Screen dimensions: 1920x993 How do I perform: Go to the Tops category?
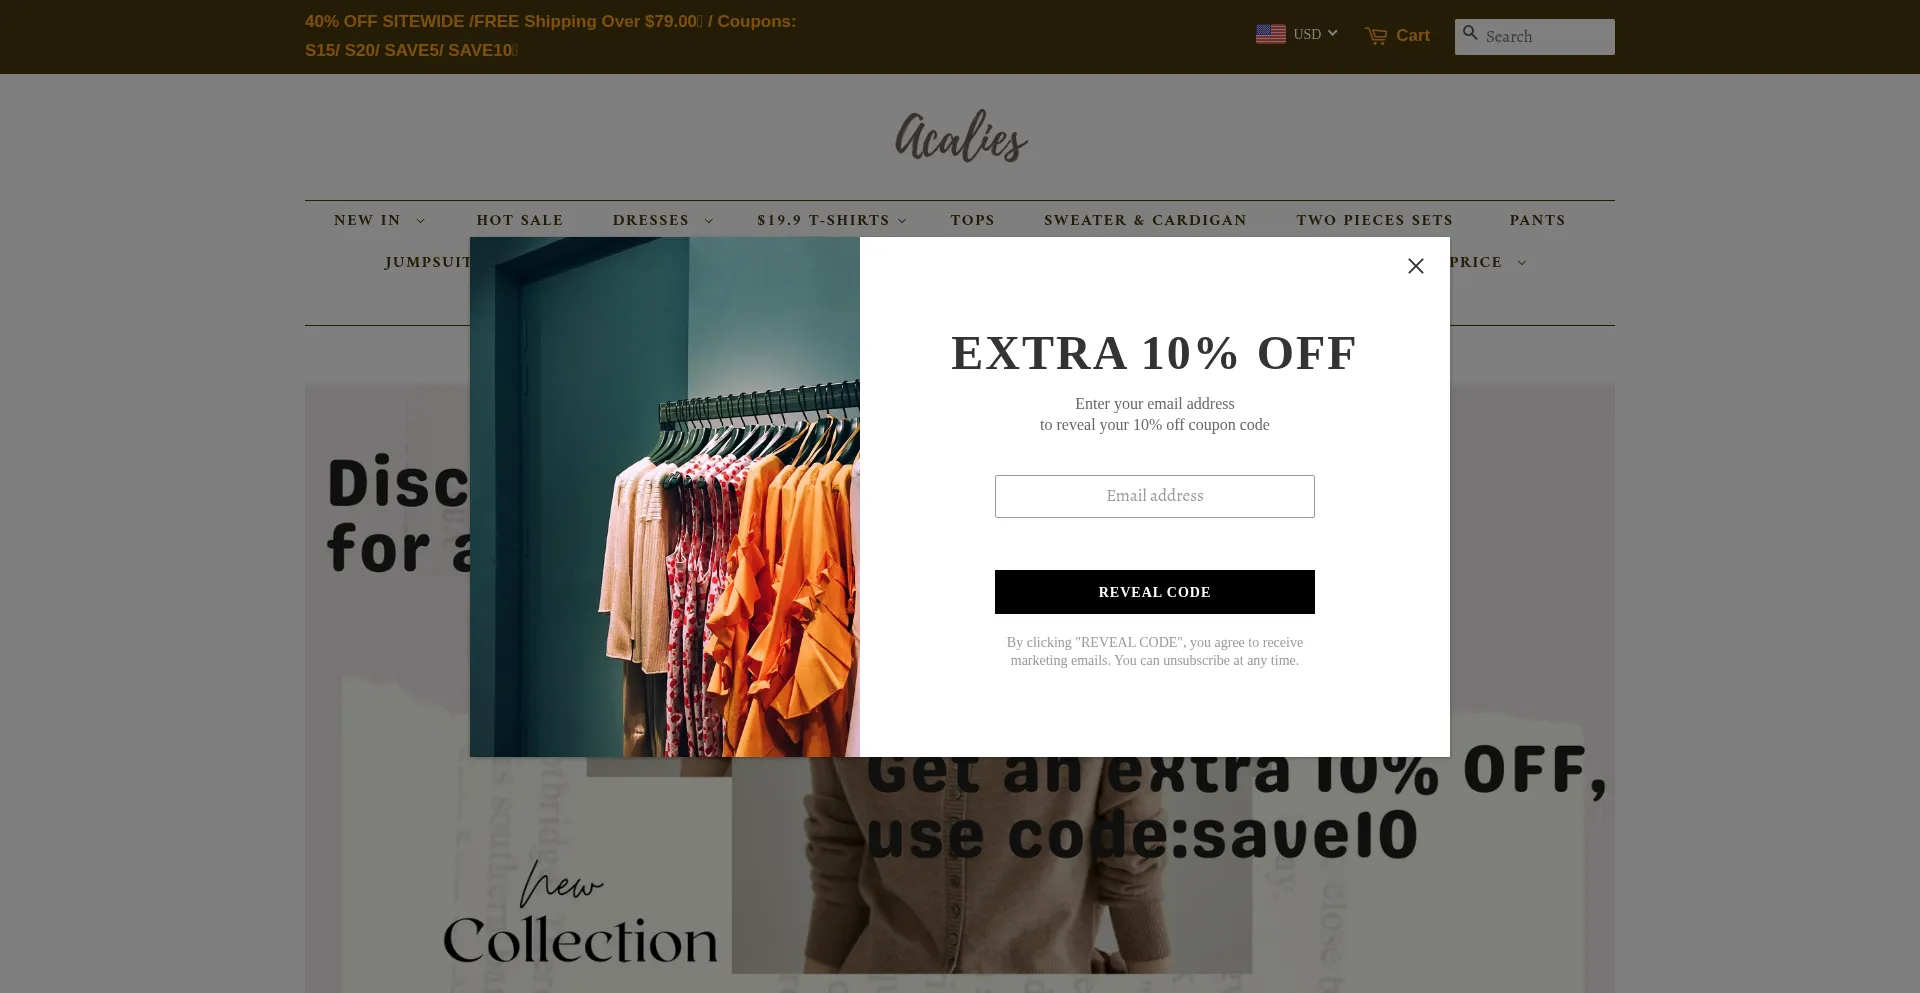coord(972,220)
